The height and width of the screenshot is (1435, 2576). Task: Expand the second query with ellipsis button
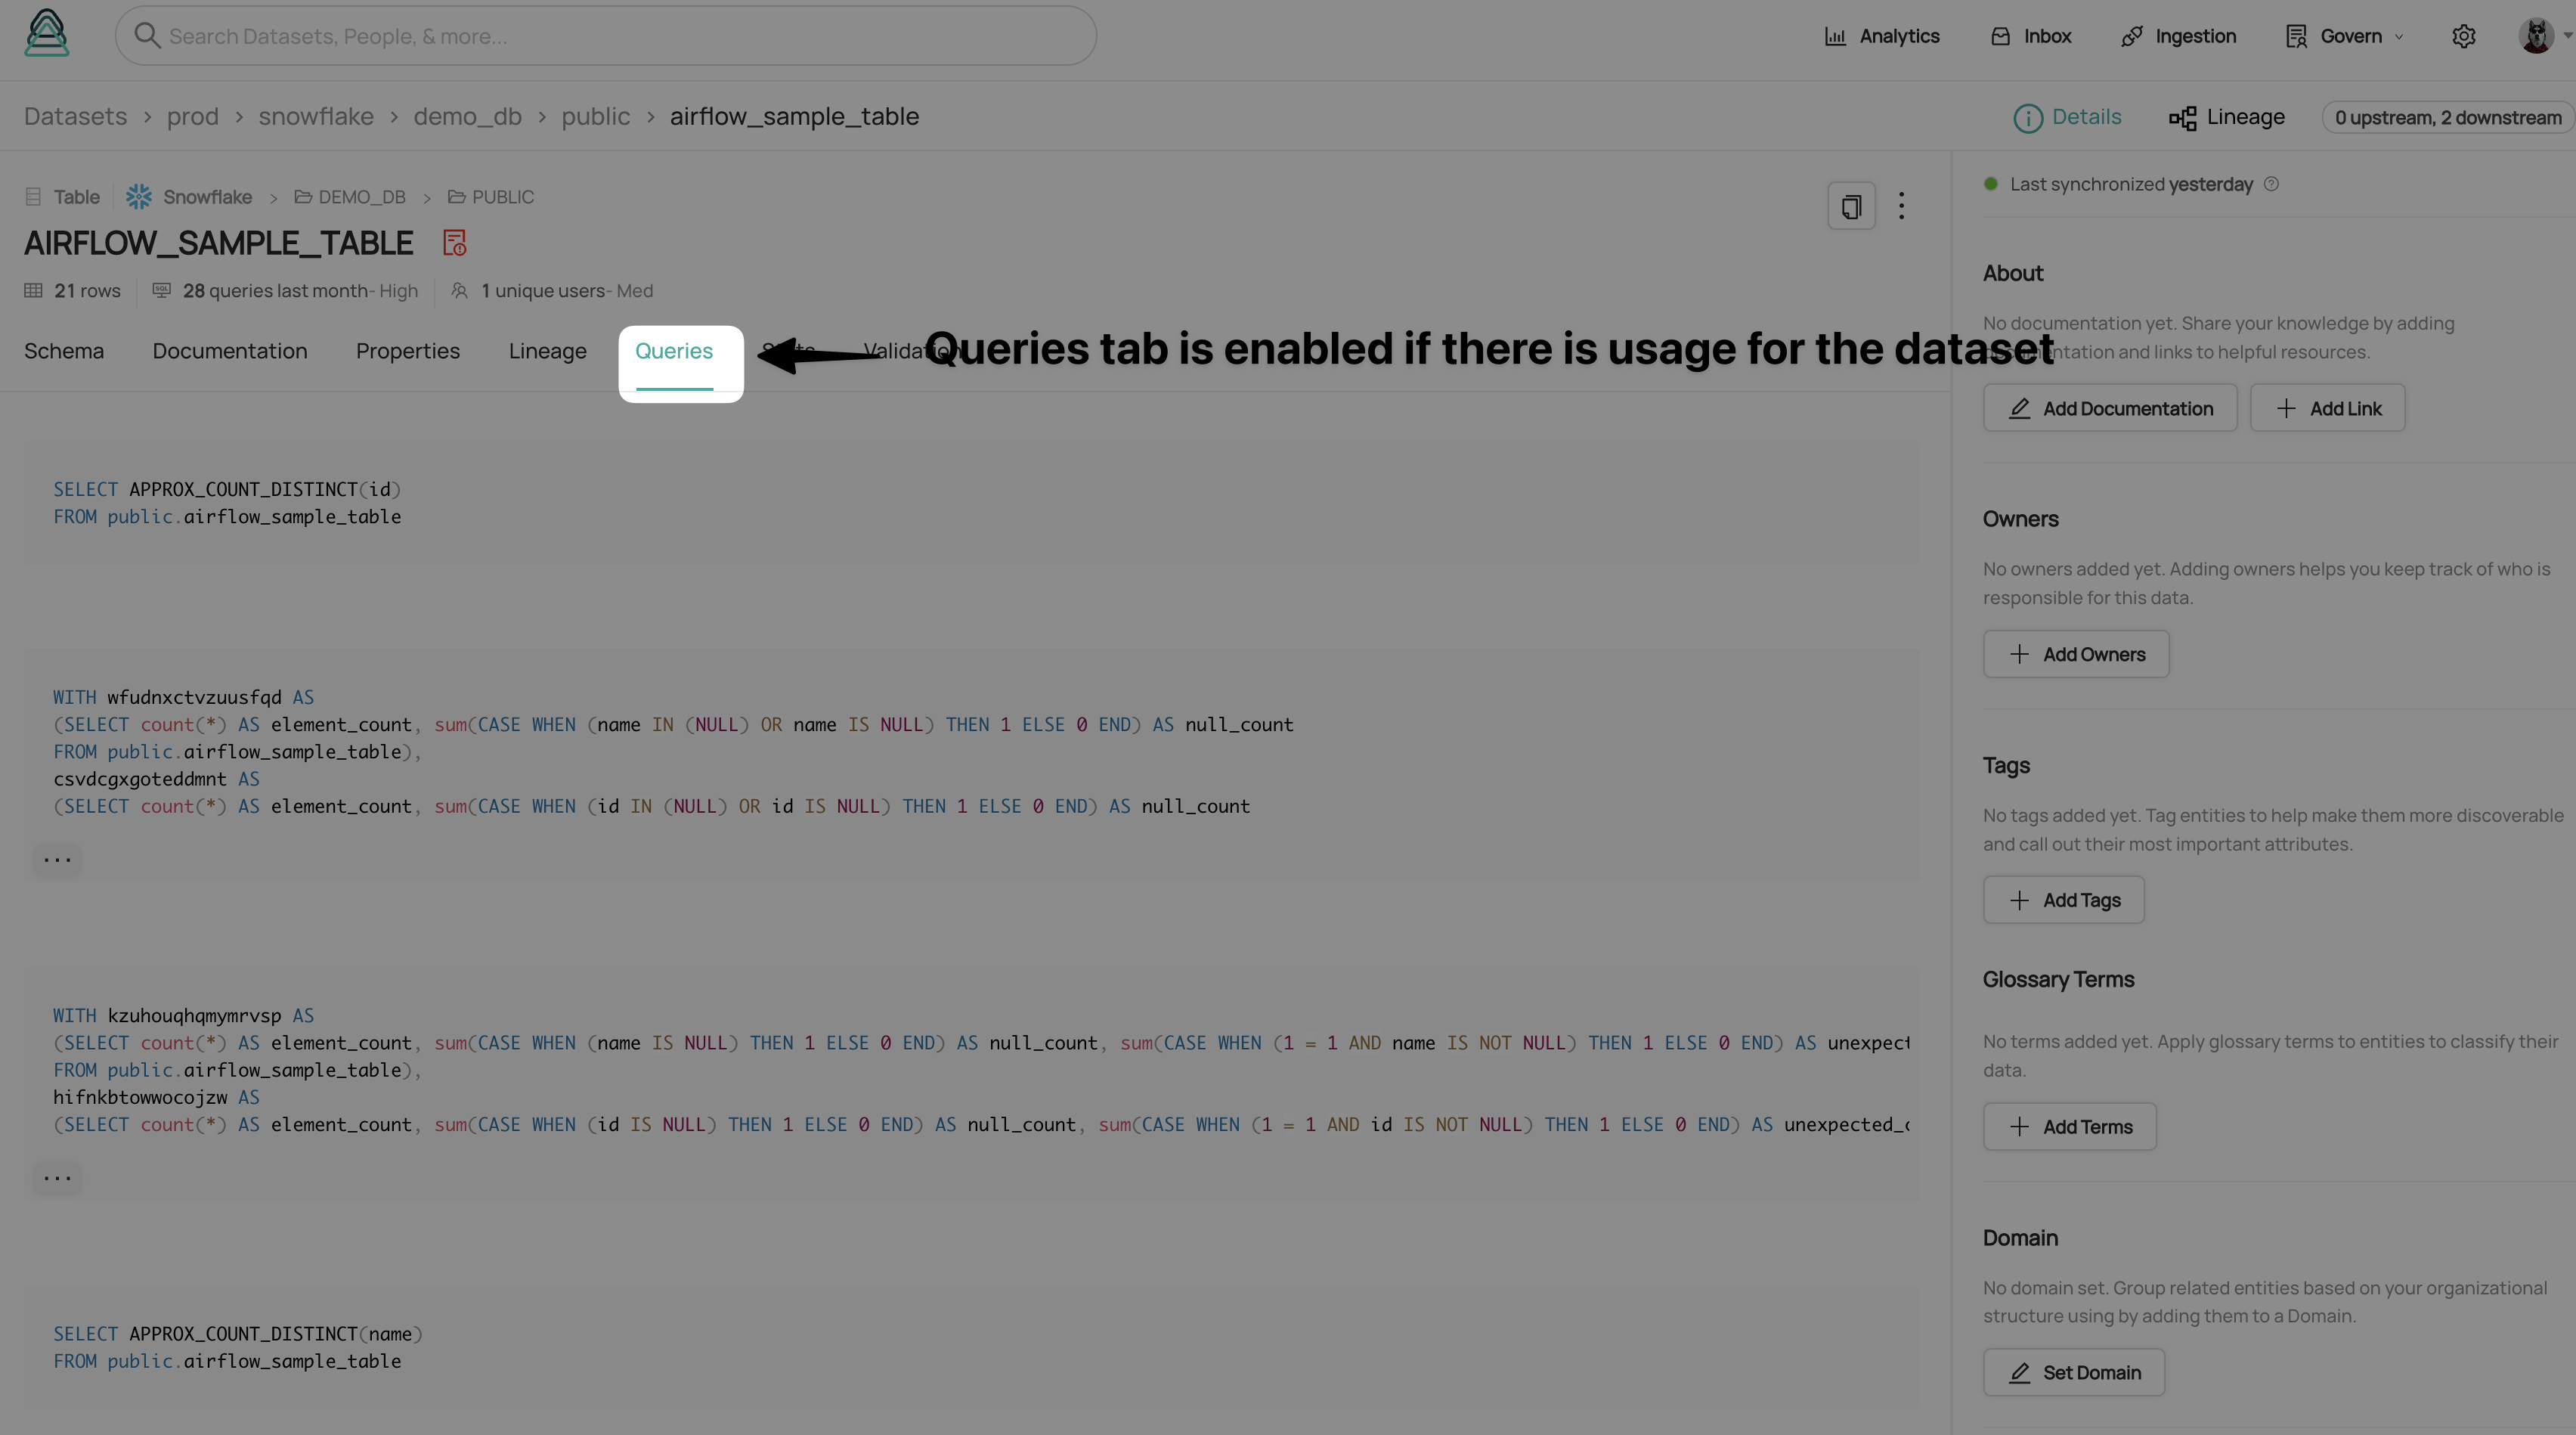[57, 860]
